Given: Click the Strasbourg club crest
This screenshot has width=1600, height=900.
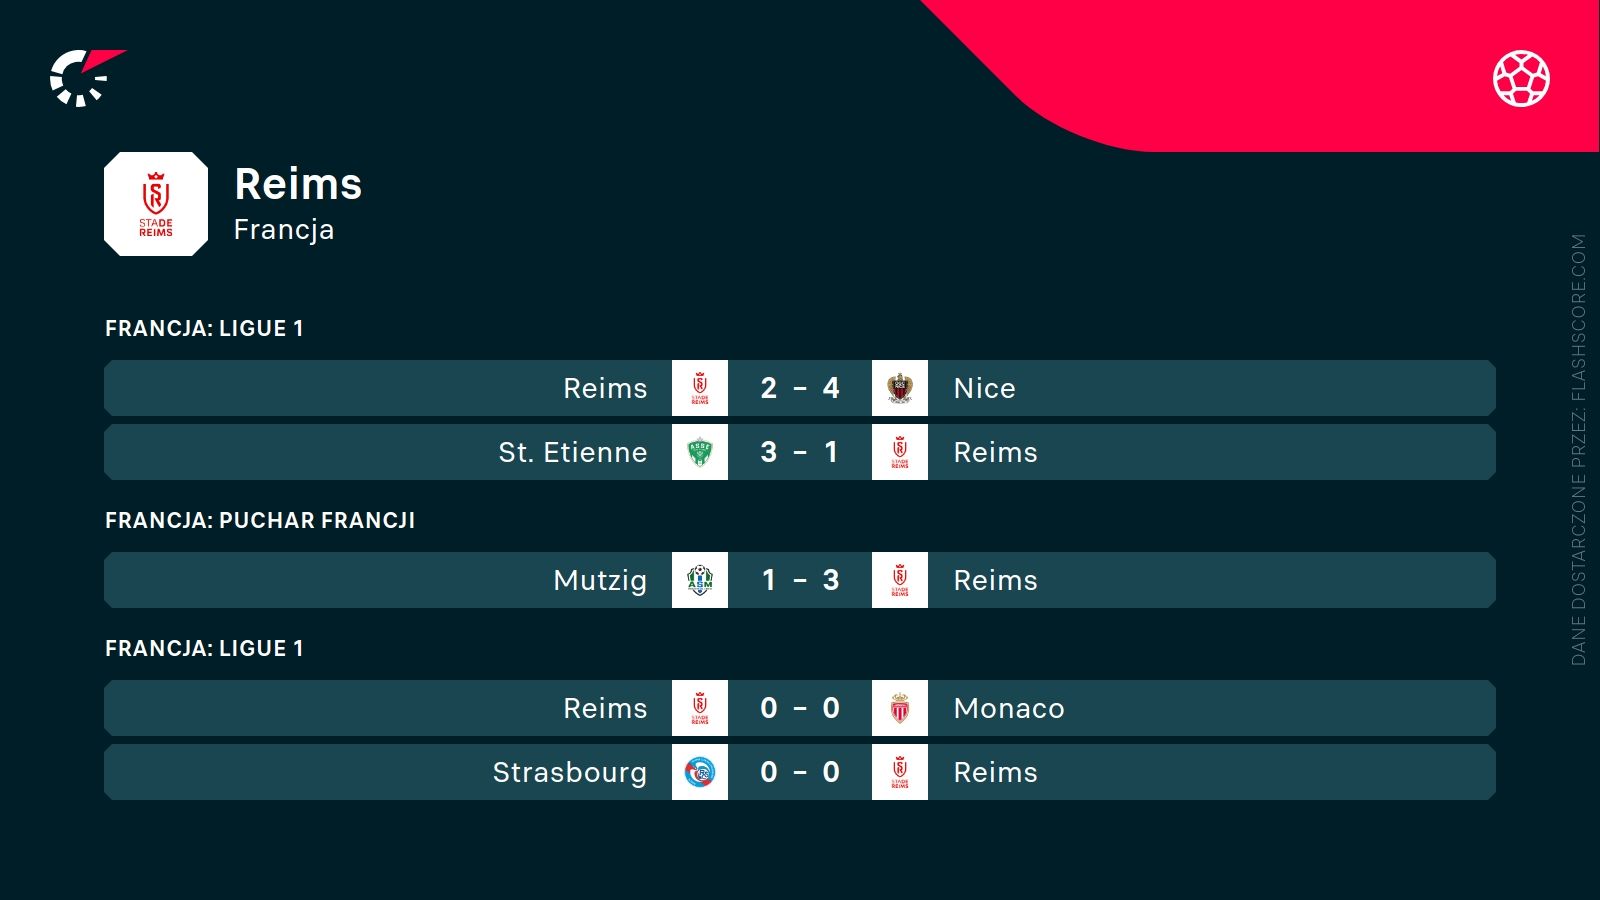Looking at the screenshot, I should (x=700, y=772).
